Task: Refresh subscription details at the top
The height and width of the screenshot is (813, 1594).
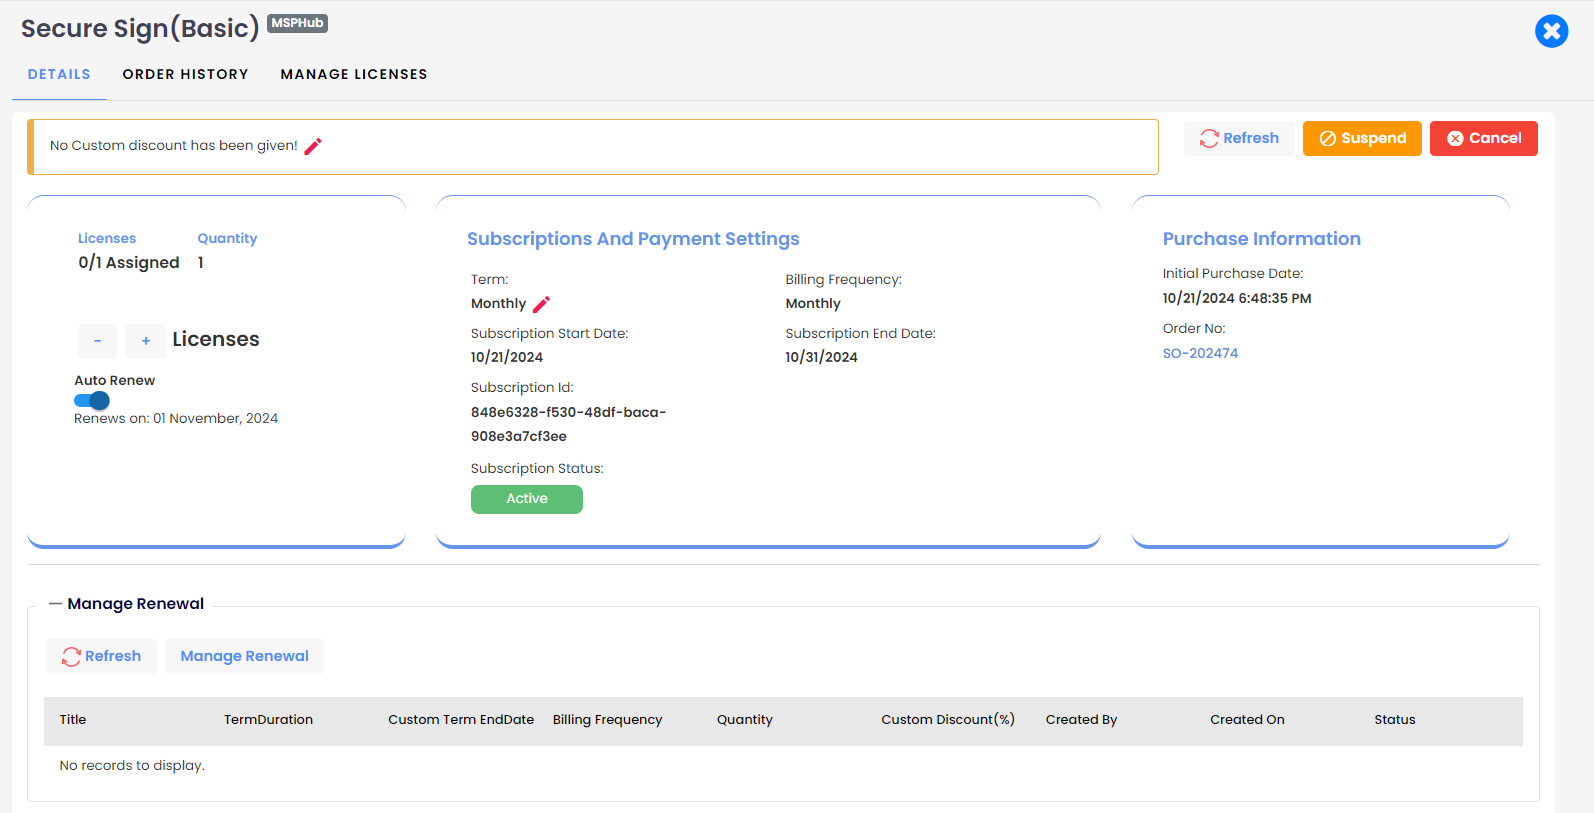Action: (1239, 138)
